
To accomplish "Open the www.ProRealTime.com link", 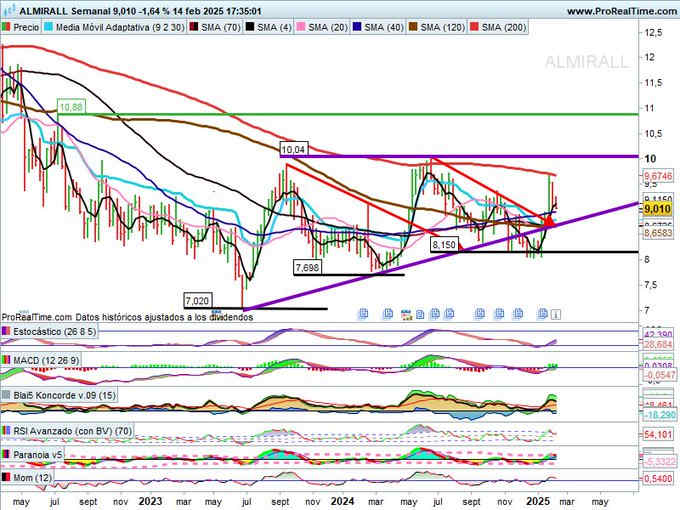I will [623, 11].
